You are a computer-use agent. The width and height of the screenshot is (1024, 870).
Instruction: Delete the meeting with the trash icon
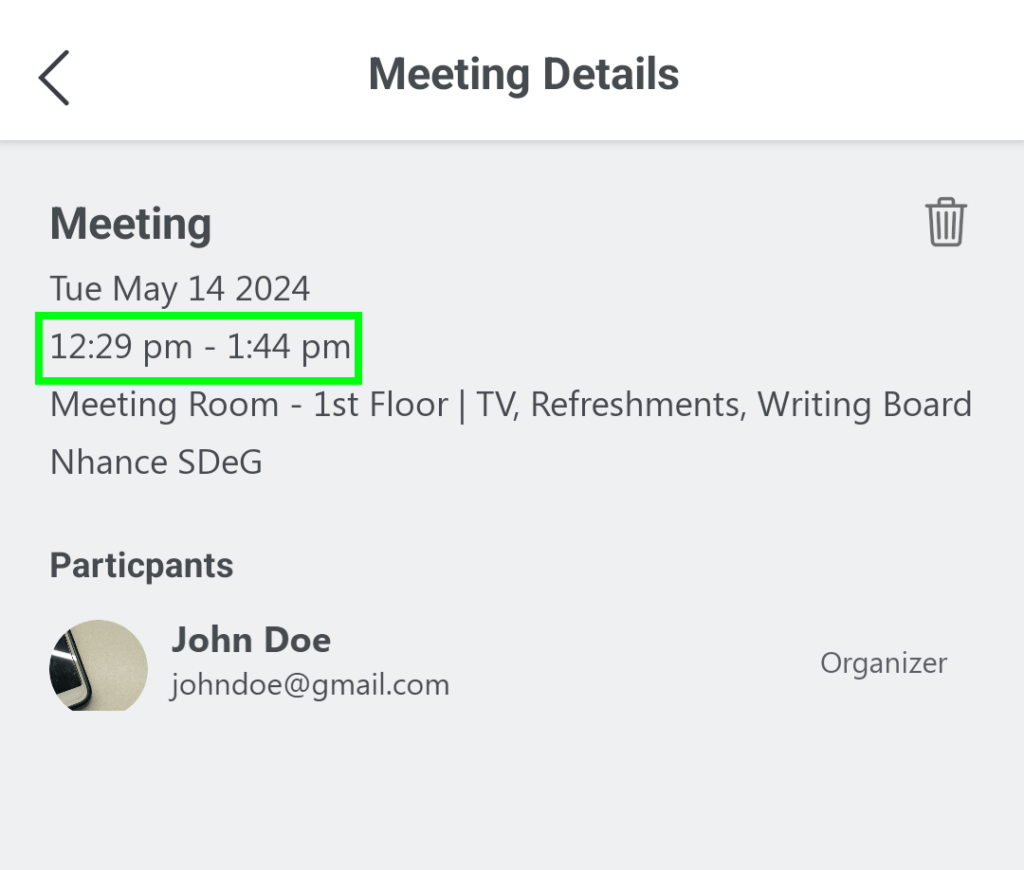click(945, 222)
